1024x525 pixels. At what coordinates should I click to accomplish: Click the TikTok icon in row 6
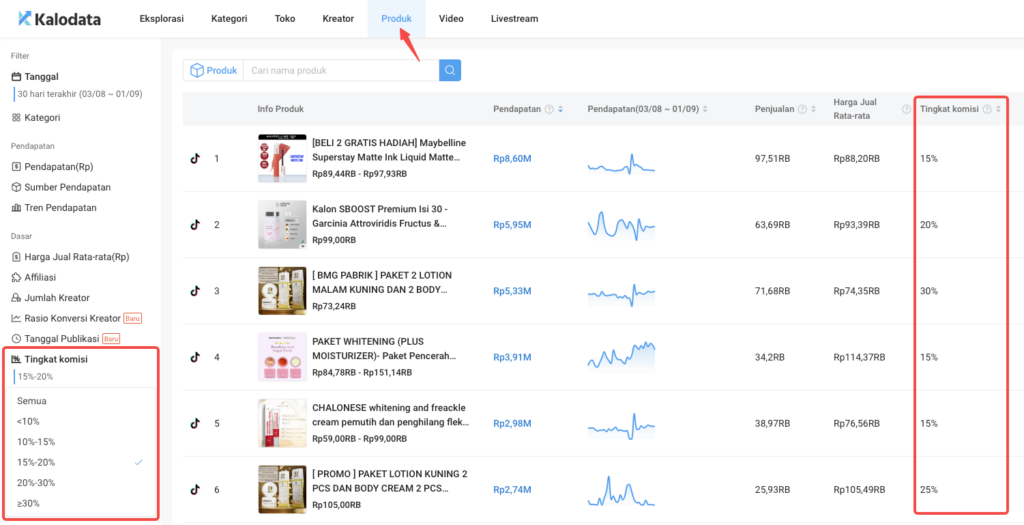195,489
